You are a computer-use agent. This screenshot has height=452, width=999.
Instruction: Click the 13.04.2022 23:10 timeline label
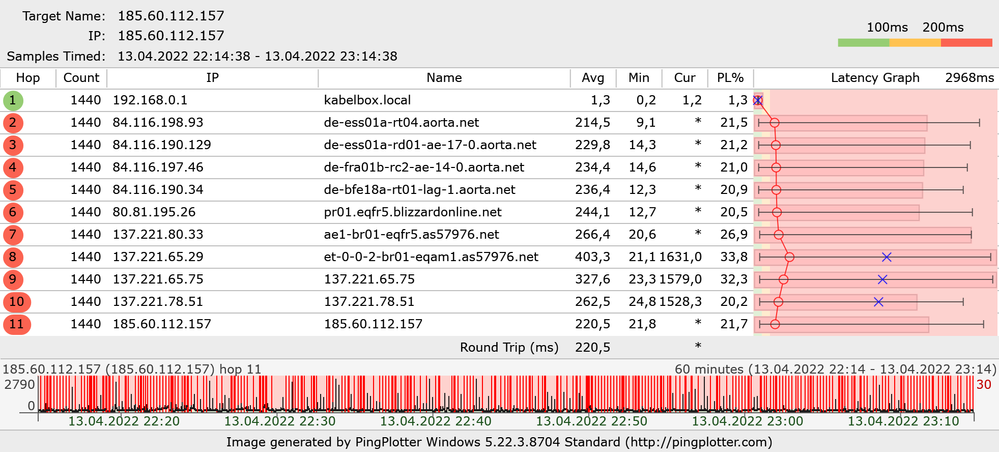[x=903, y=421]
